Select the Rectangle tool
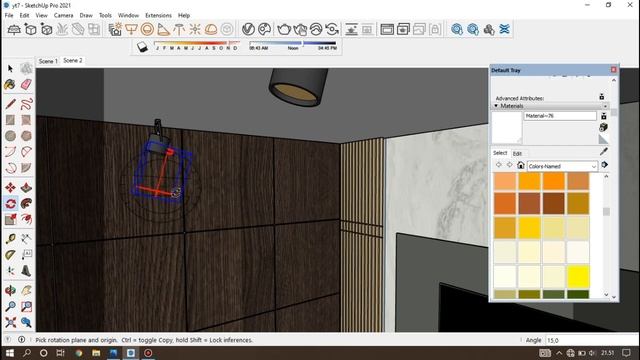 pyautogui.click(x=10, y=120)
